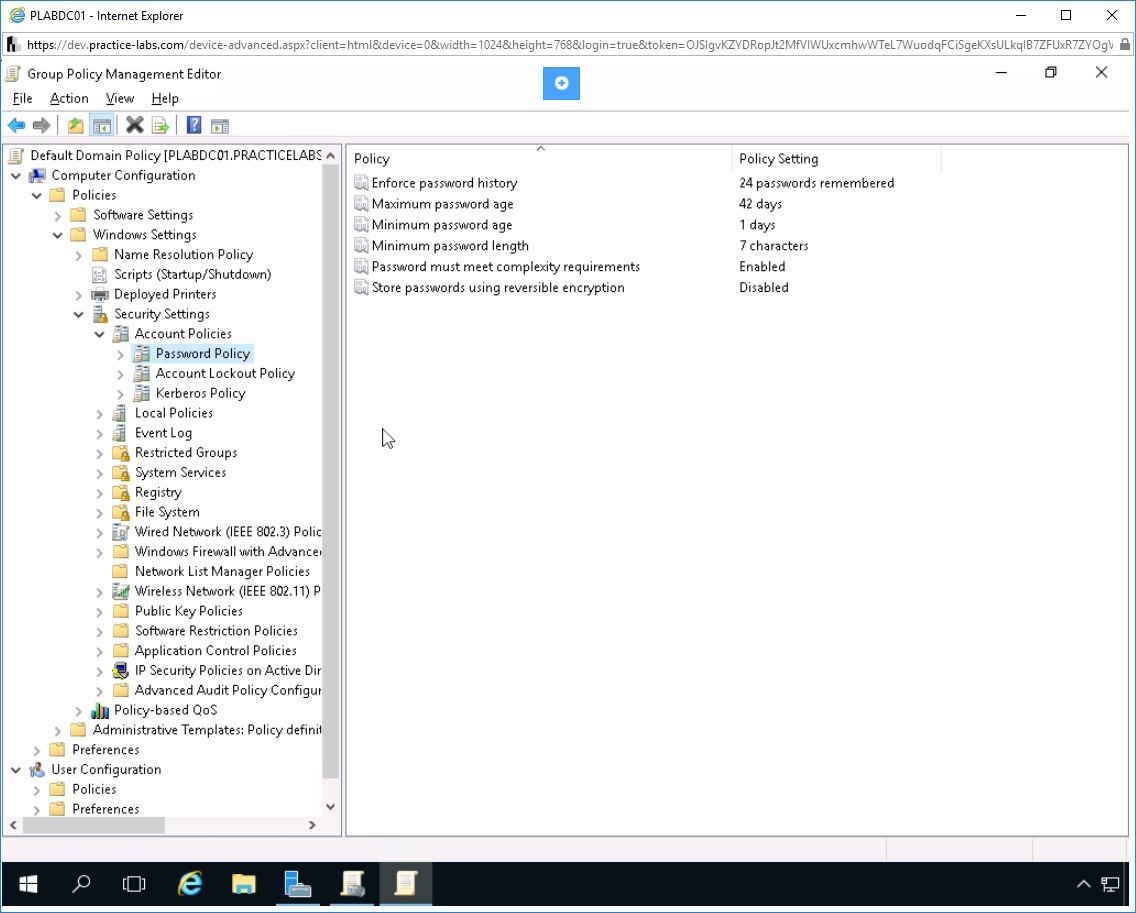Select Software Restriction Policies node
The height and width of the screenshot is (913, 1136).
click(x=217, y=631)
